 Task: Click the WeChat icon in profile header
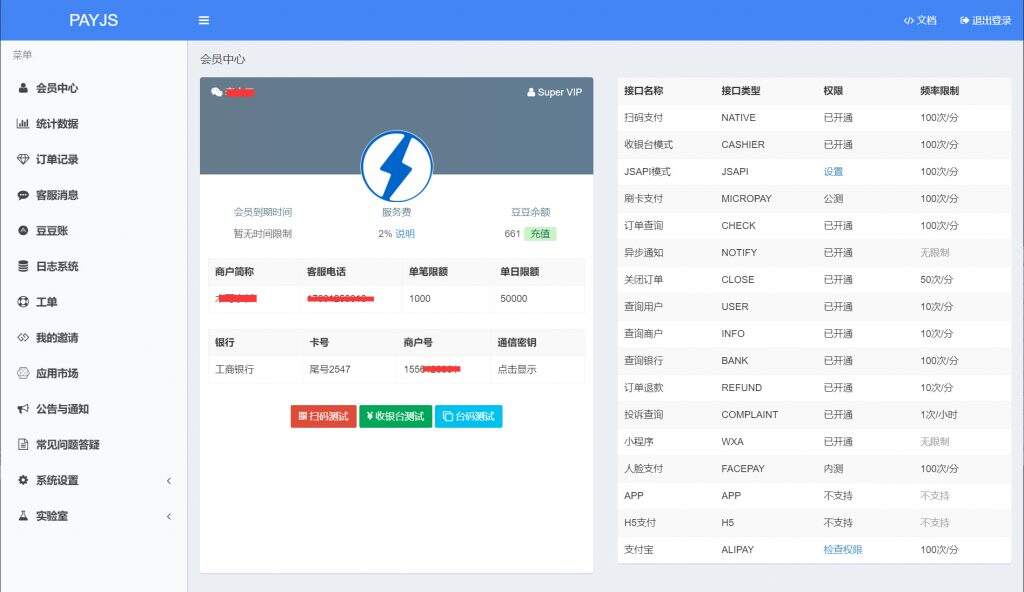coord(217,92)
